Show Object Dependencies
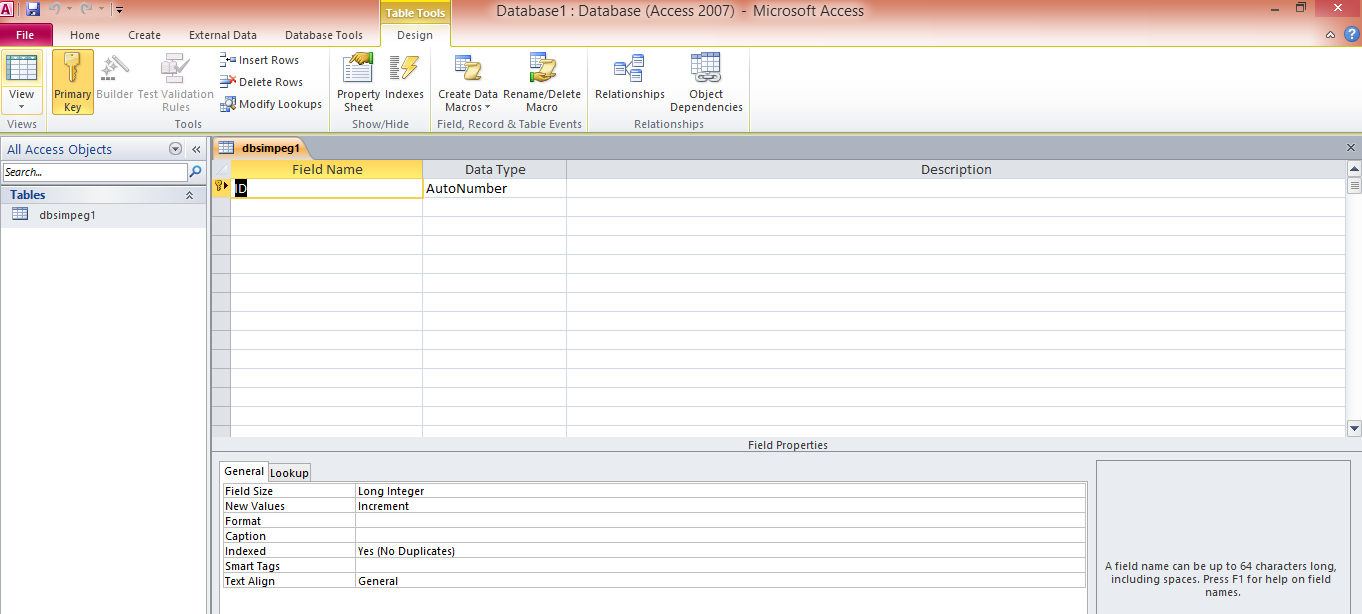Screen dimensions: 1362x614 pos(706,82)
